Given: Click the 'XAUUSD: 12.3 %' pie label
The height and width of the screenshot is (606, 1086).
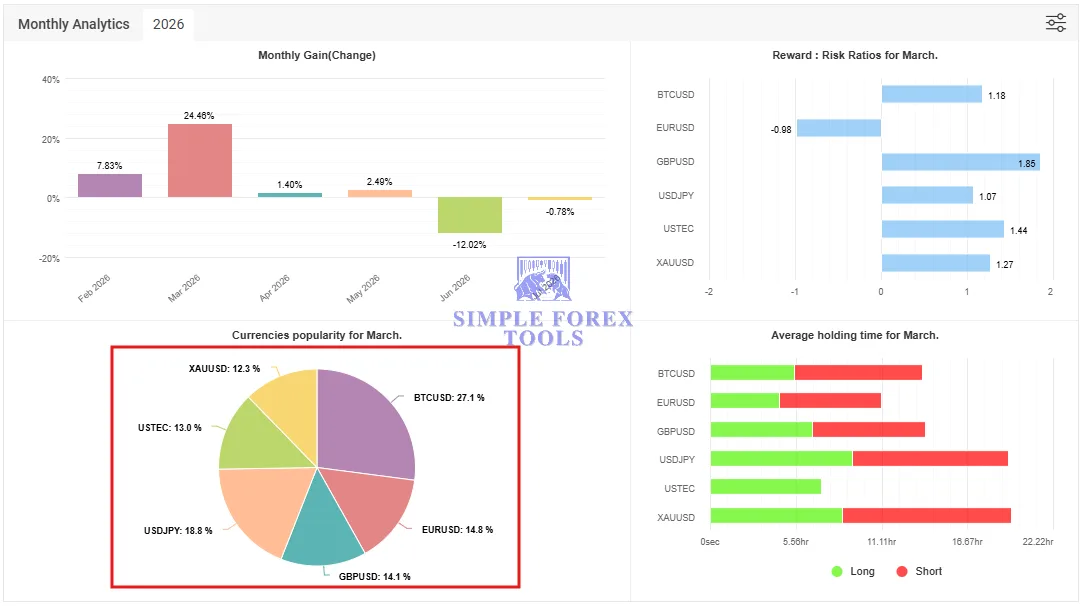Looking at the screenshot, I should tap(224, 368).
